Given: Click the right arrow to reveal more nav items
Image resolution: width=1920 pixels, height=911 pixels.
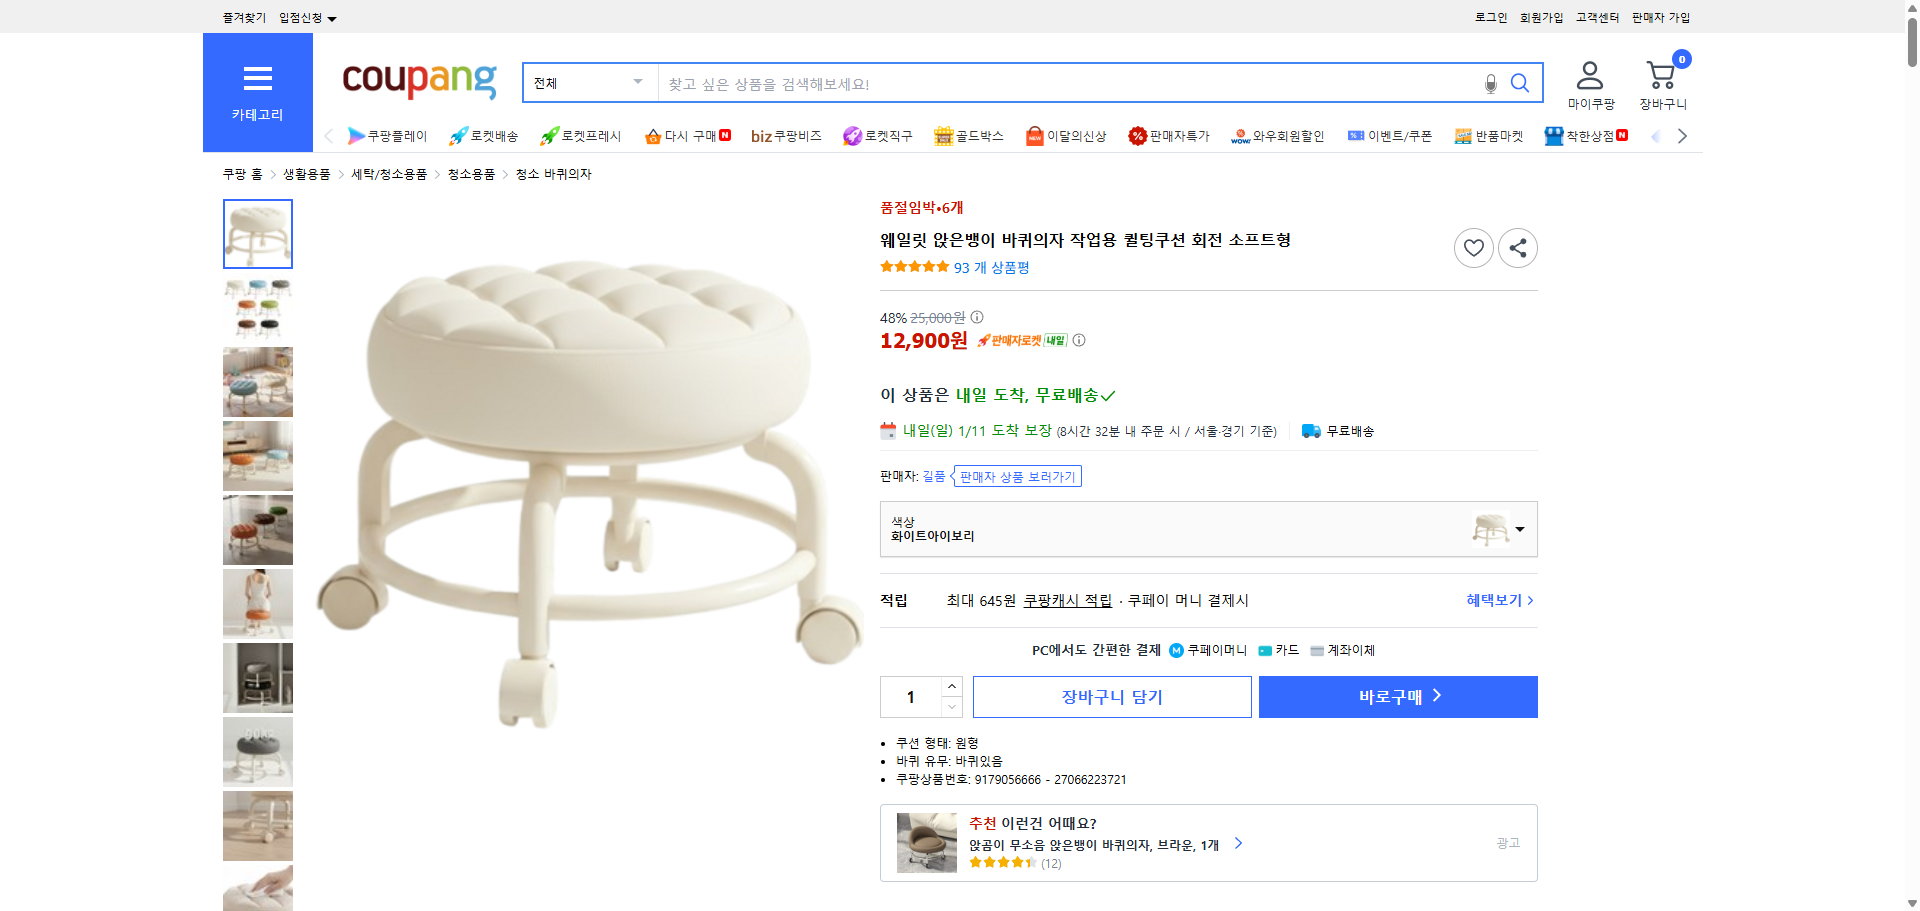Looking at the screenshot, I should pyautogui.click(x=1682, y=135).
